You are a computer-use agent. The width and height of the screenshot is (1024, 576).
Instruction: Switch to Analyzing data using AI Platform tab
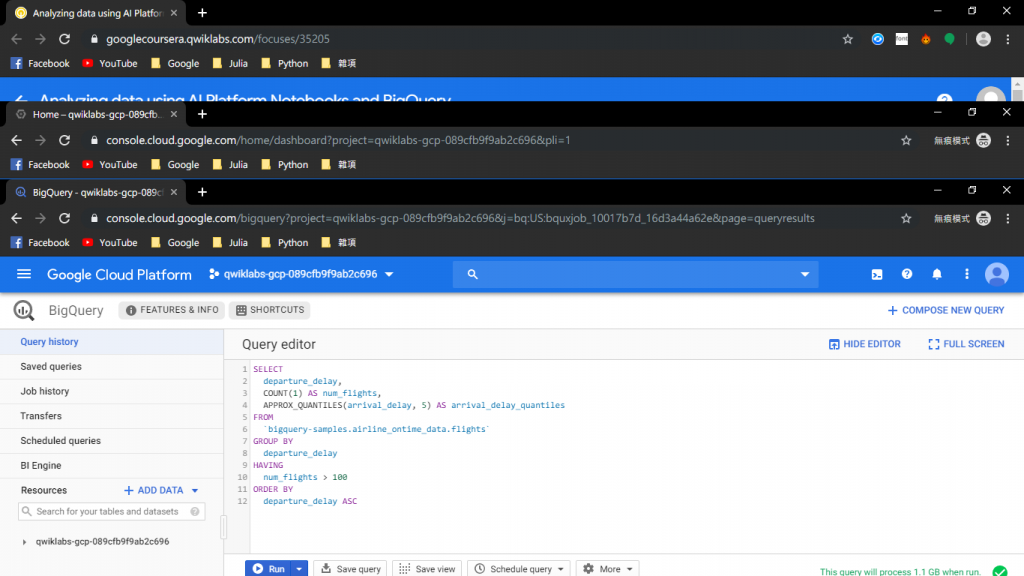pos(97,13)
